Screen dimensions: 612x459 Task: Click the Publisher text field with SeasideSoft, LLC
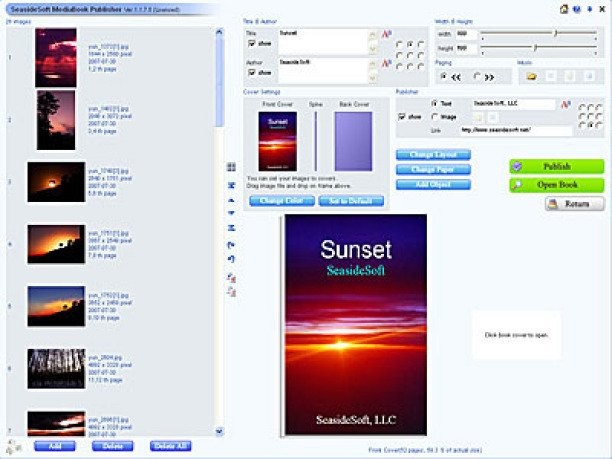click(514, 104)
